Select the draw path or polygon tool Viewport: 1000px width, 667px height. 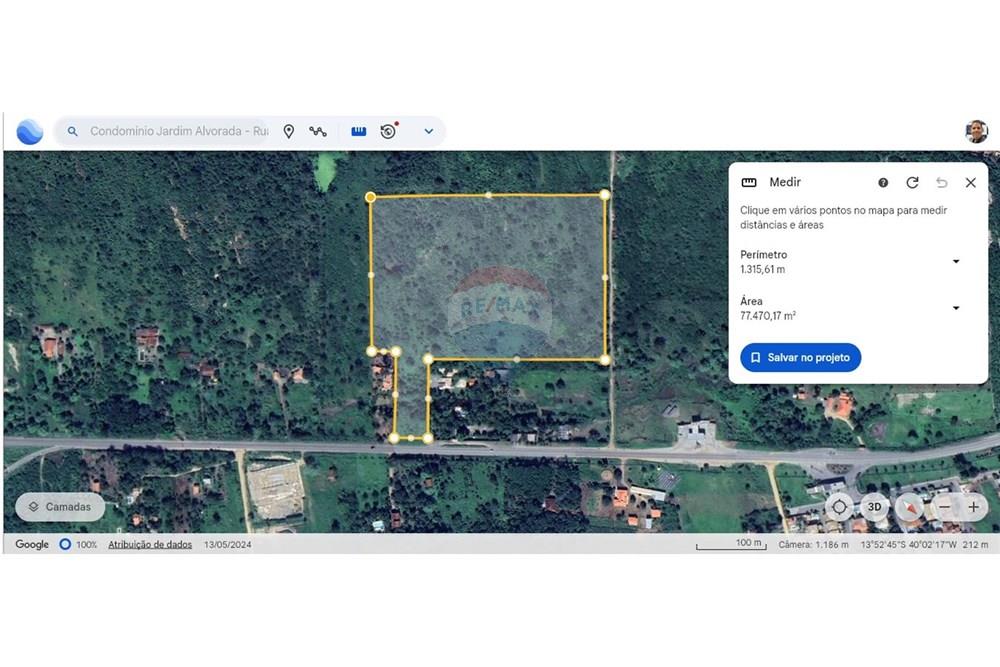[x=318, y=131]
